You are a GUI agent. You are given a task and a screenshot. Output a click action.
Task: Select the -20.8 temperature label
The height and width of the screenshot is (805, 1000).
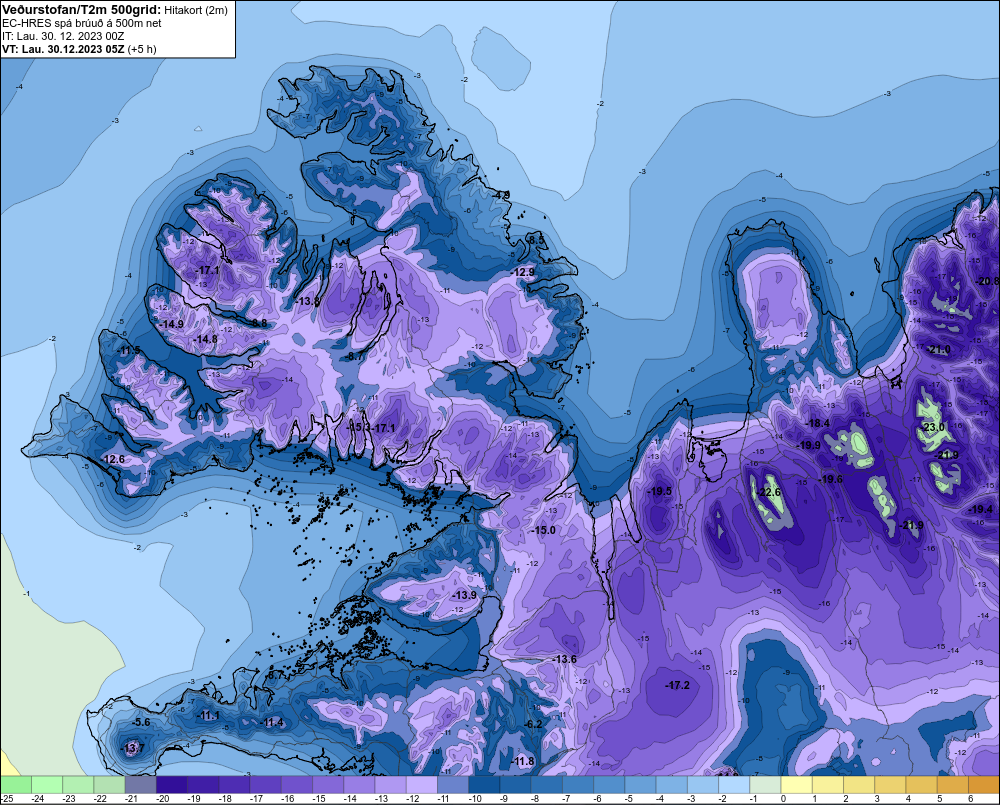(988, 281)
